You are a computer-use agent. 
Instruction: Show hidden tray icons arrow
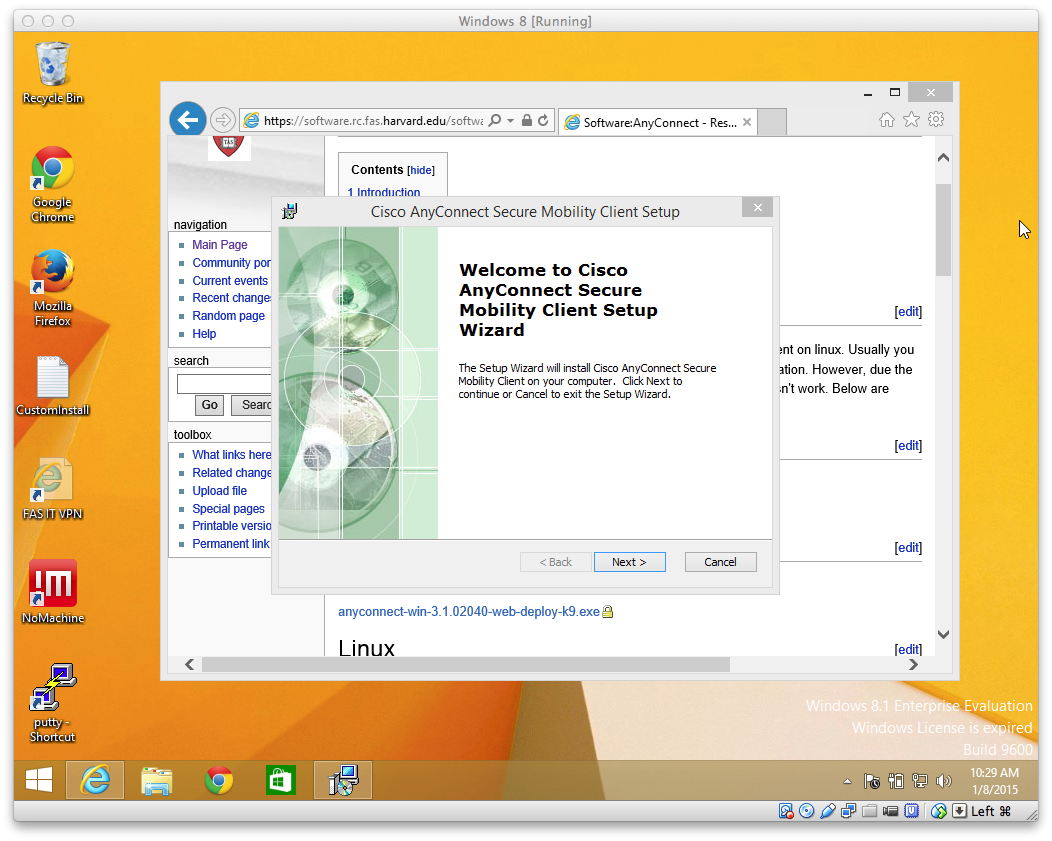[847, 781]
